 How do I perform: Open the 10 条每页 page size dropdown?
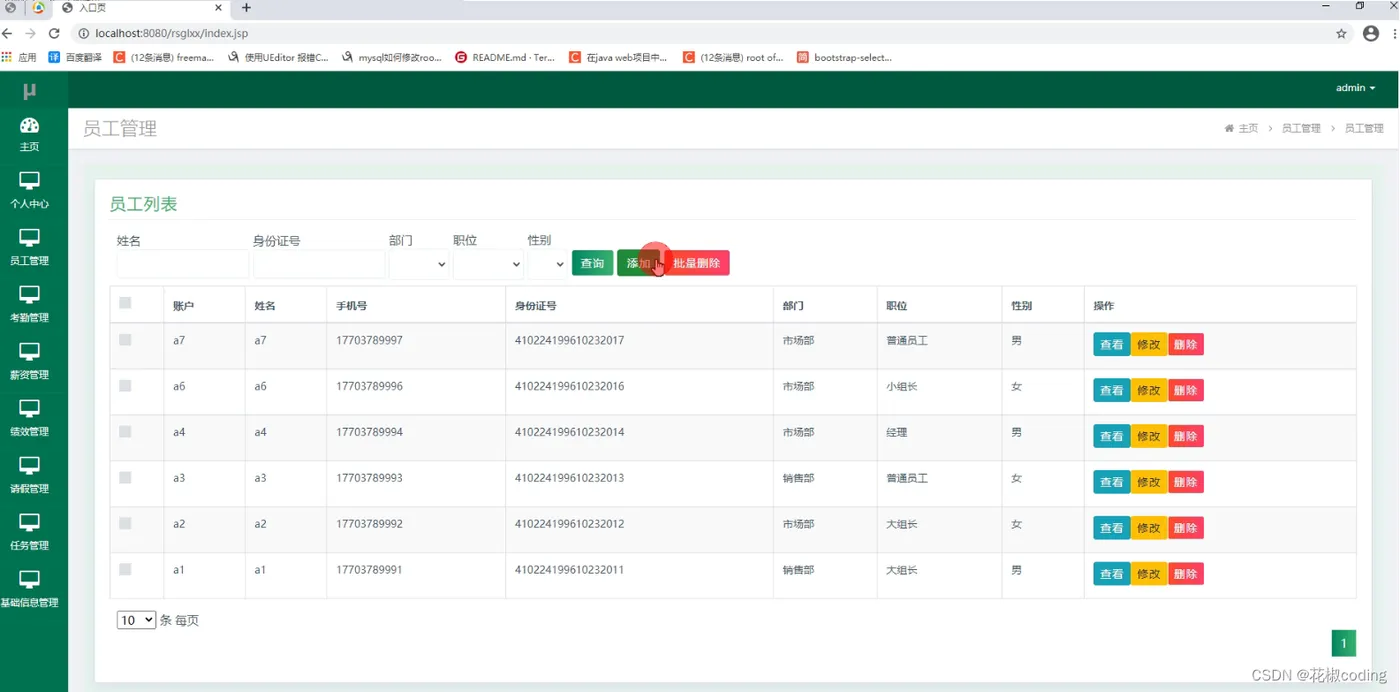136,620
